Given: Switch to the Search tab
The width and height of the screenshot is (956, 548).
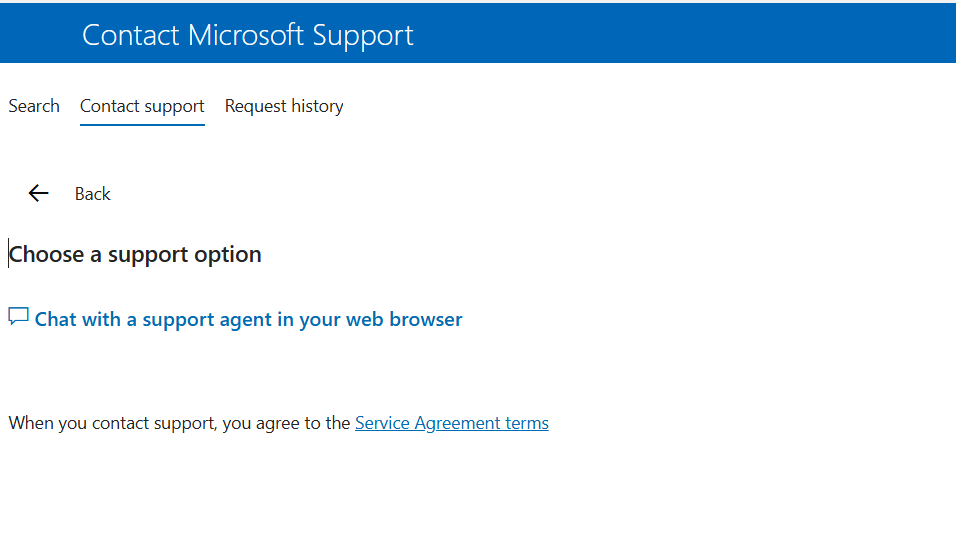Looking at the screenshot, I should pos(34,106).
